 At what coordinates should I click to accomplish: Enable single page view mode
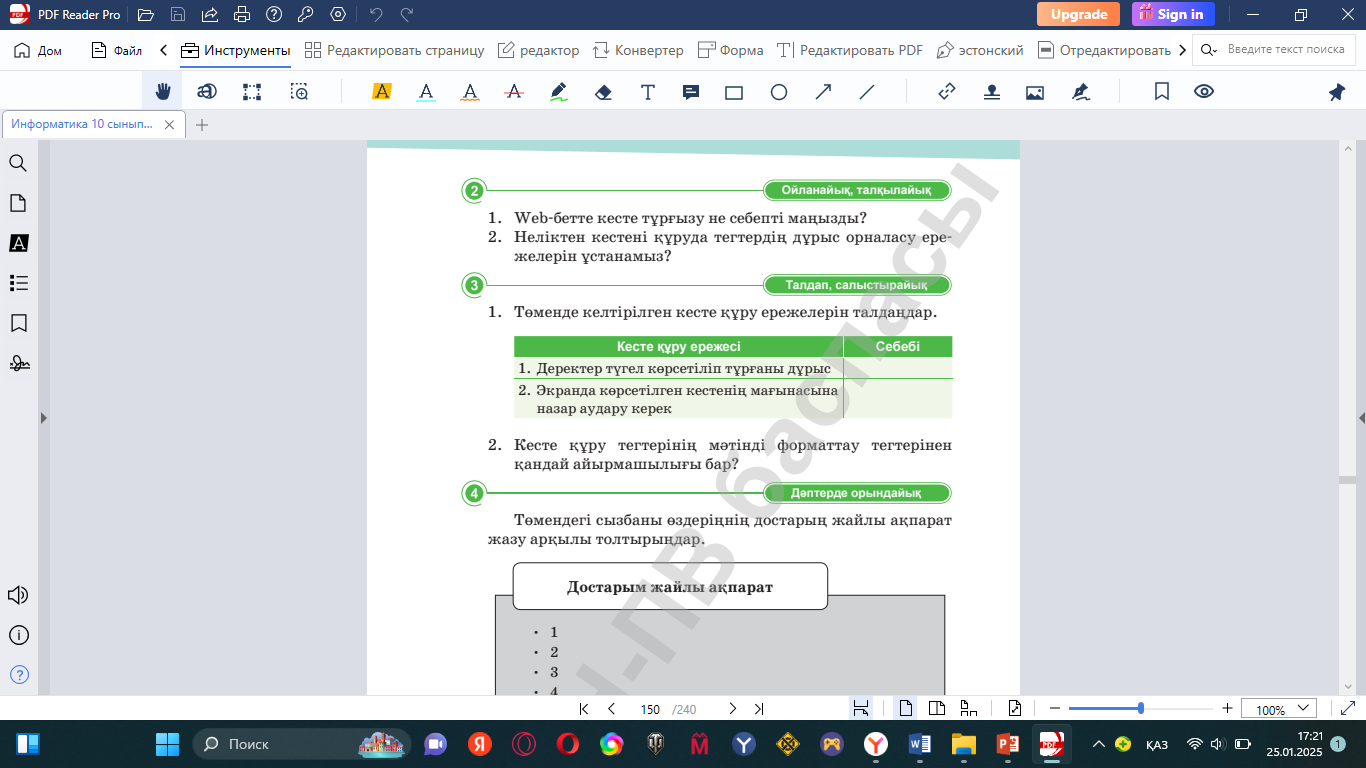coord(906,709)
